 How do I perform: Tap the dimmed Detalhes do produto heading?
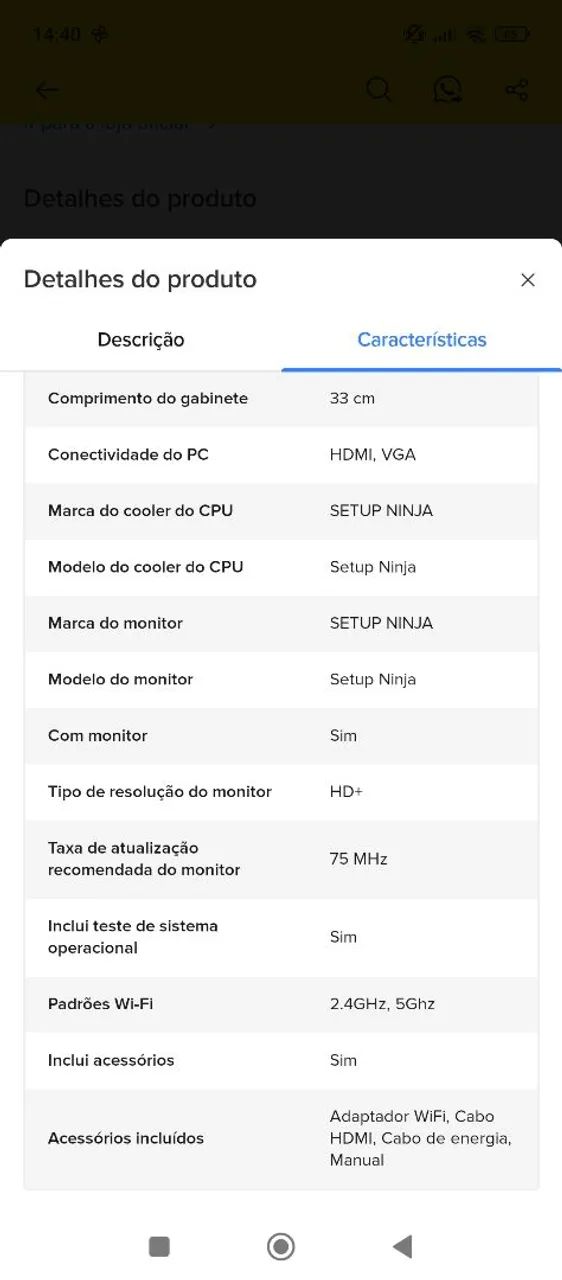140,198
